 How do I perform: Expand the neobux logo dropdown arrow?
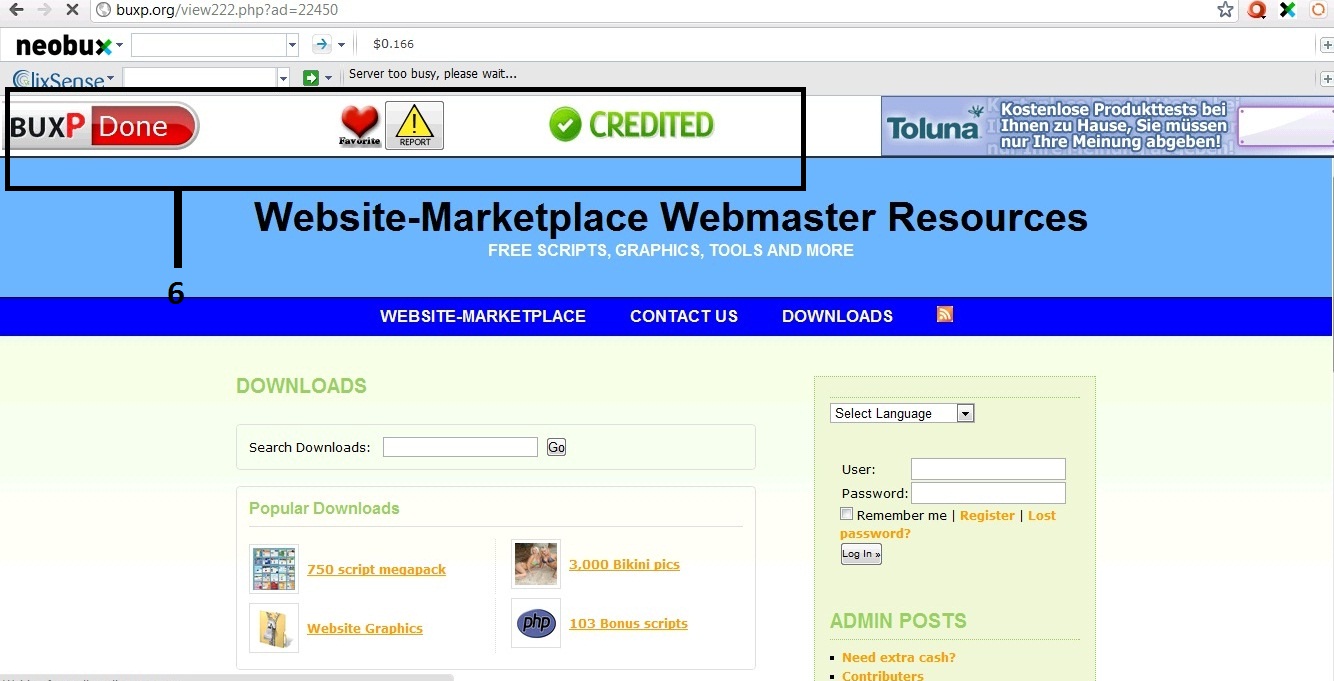click(120, 45)
